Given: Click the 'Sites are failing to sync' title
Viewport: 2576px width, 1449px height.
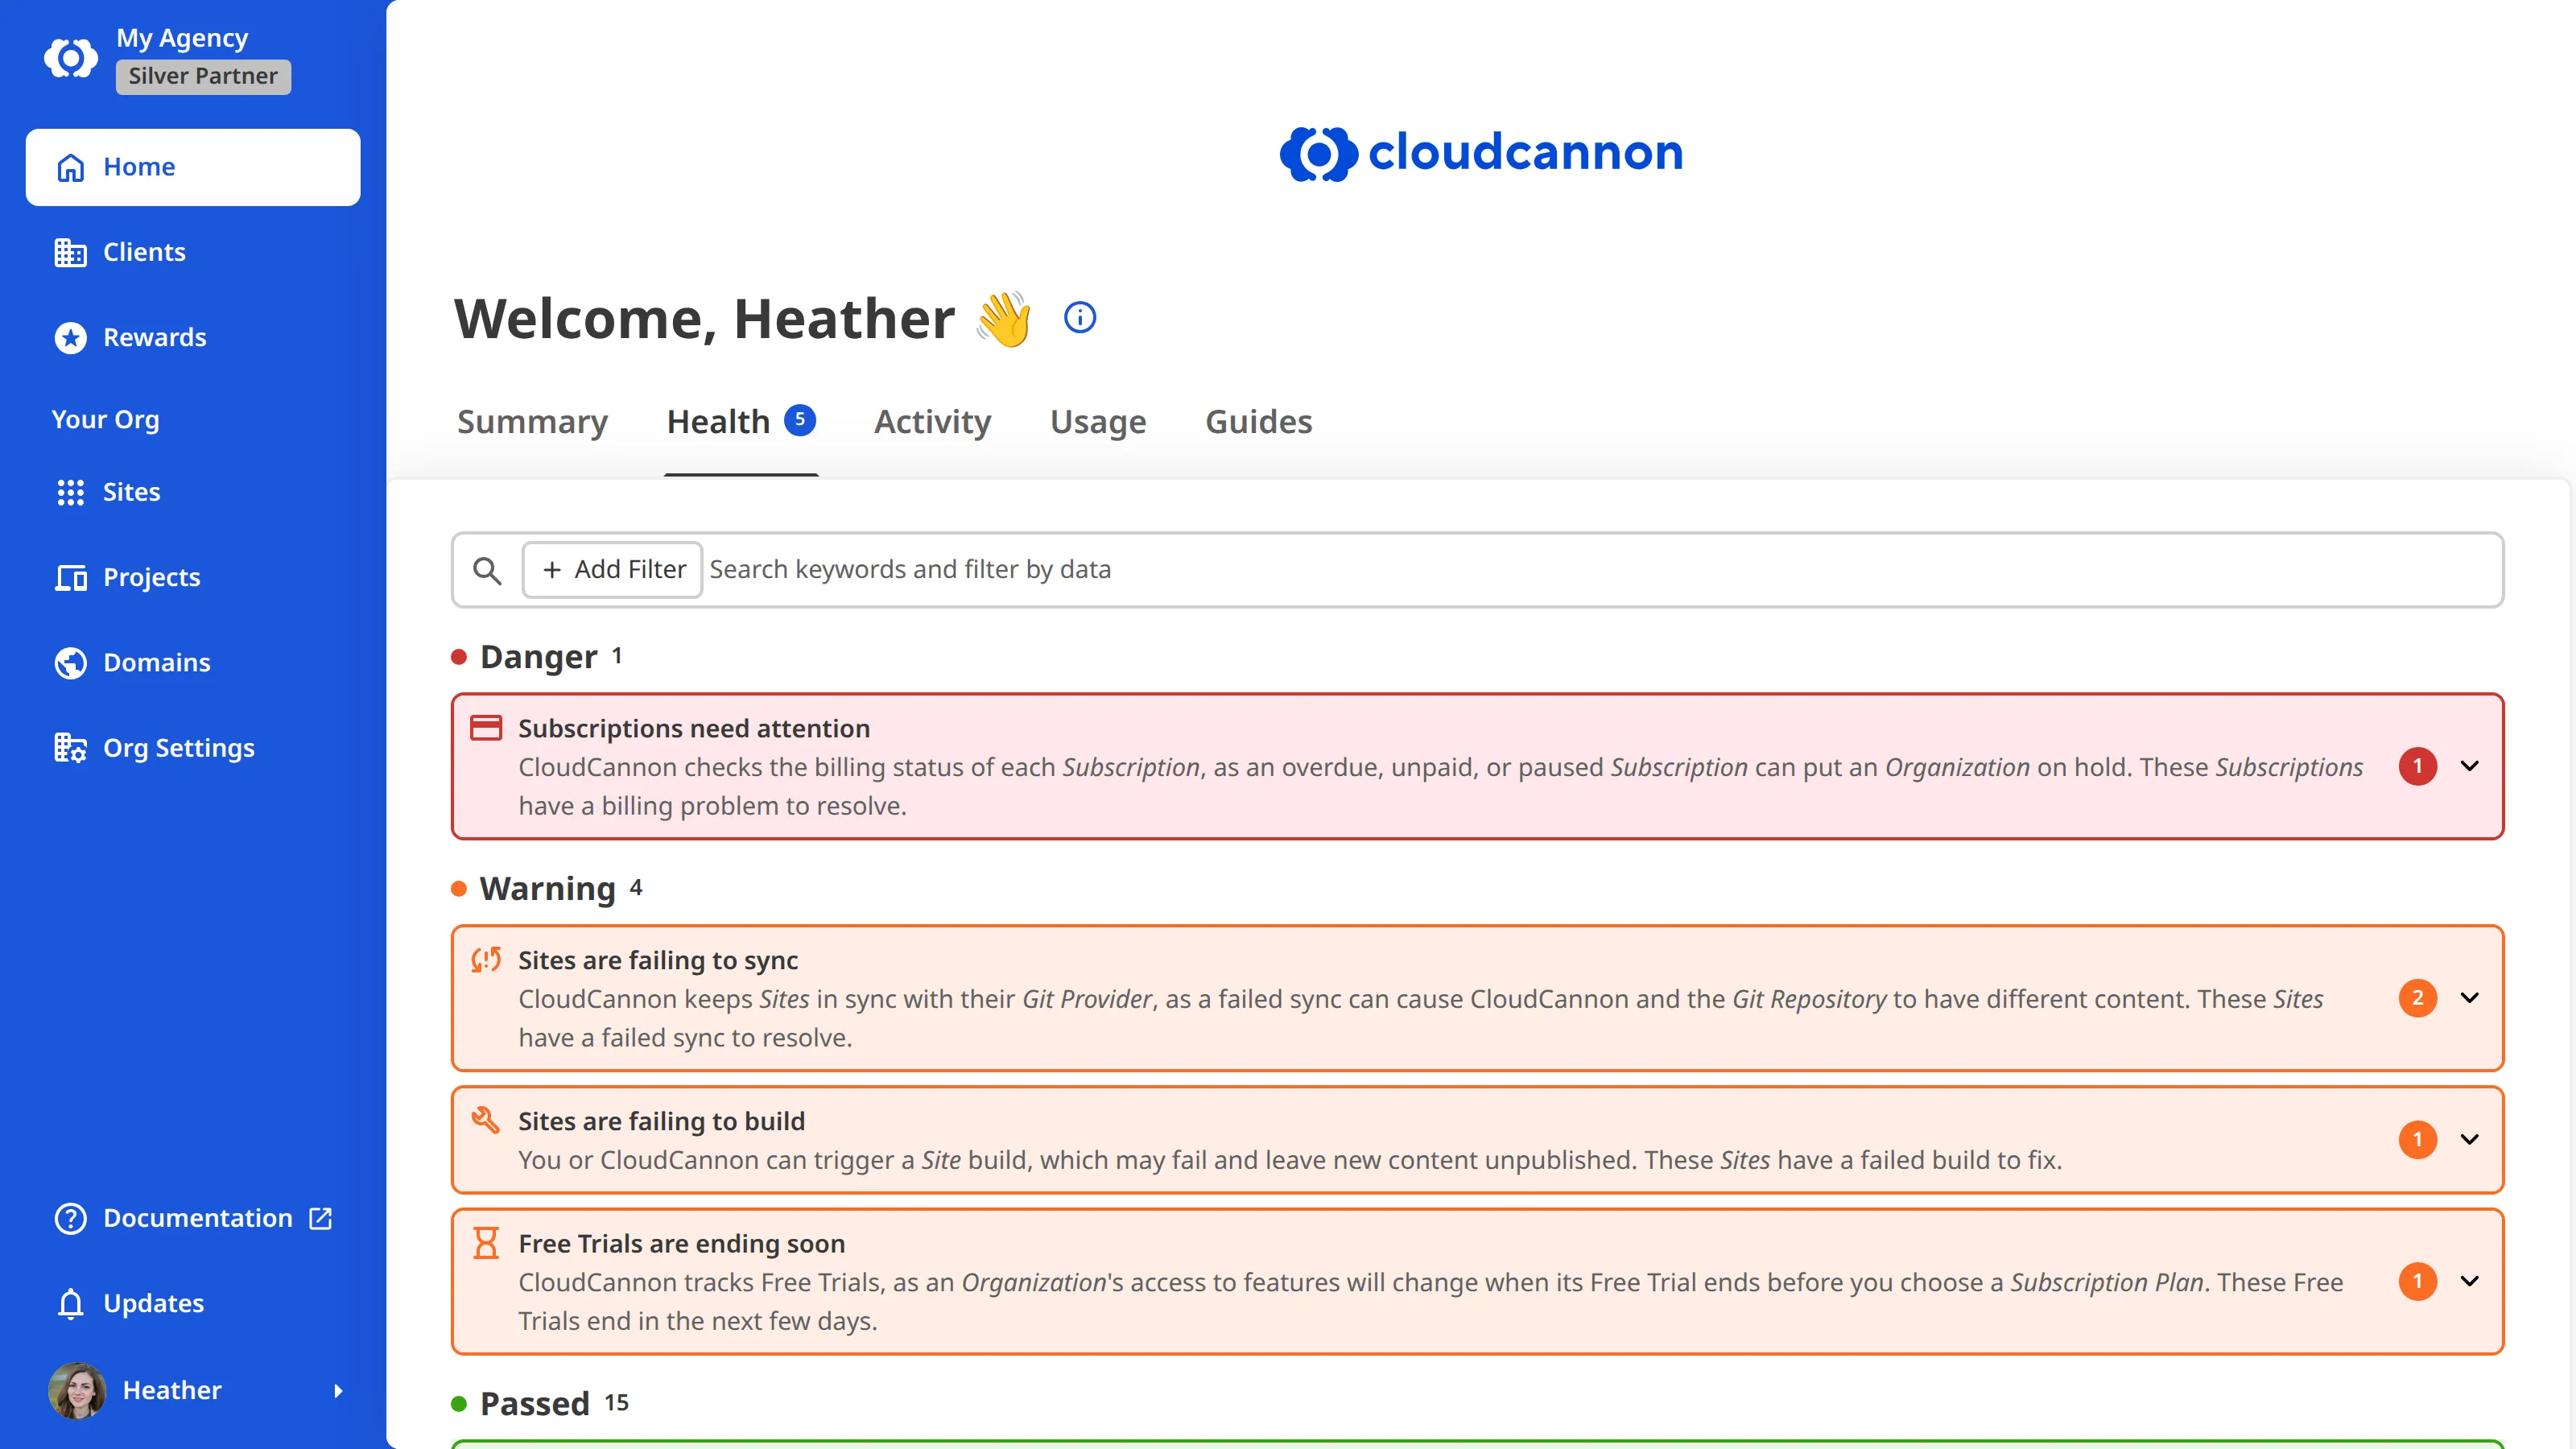Looking at the screenshot, I should click(x=658, y=960).
